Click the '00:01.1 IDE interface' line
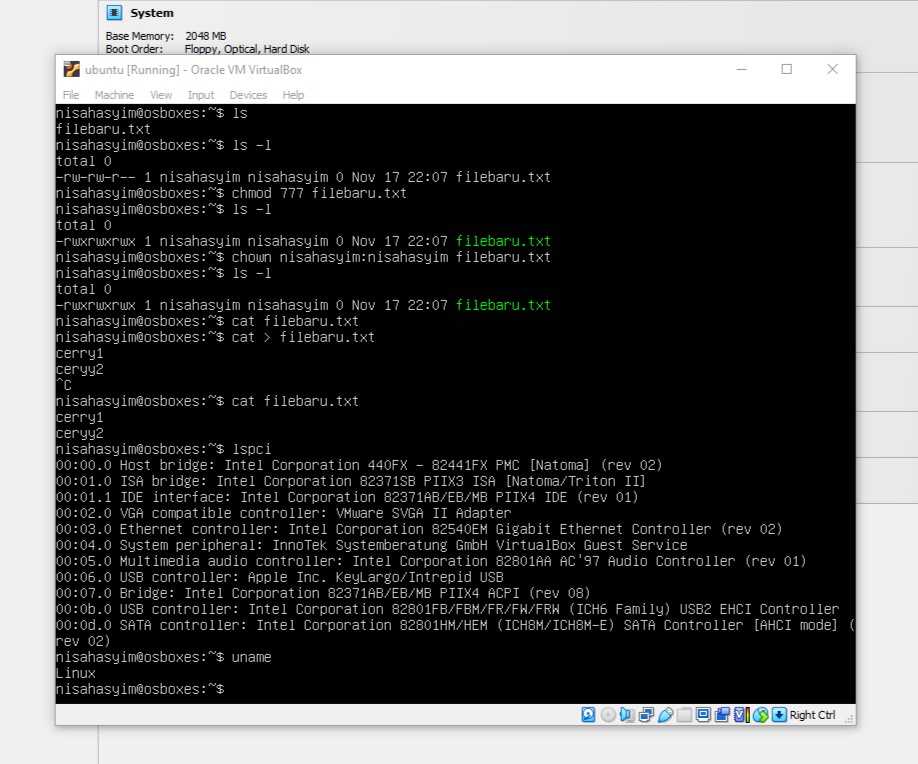Screen dimensions: 918x764 tap(347, 497)
